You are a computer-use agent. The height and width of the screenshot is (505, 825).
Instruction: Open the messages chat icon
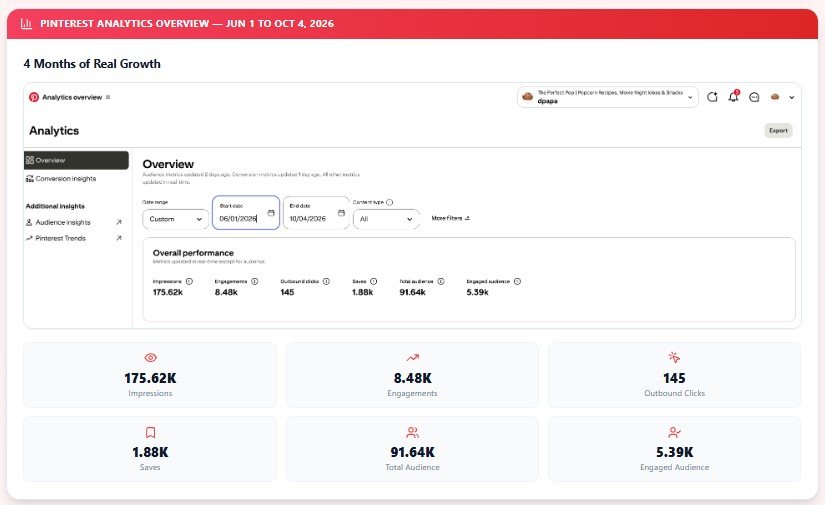click(754, 97)
